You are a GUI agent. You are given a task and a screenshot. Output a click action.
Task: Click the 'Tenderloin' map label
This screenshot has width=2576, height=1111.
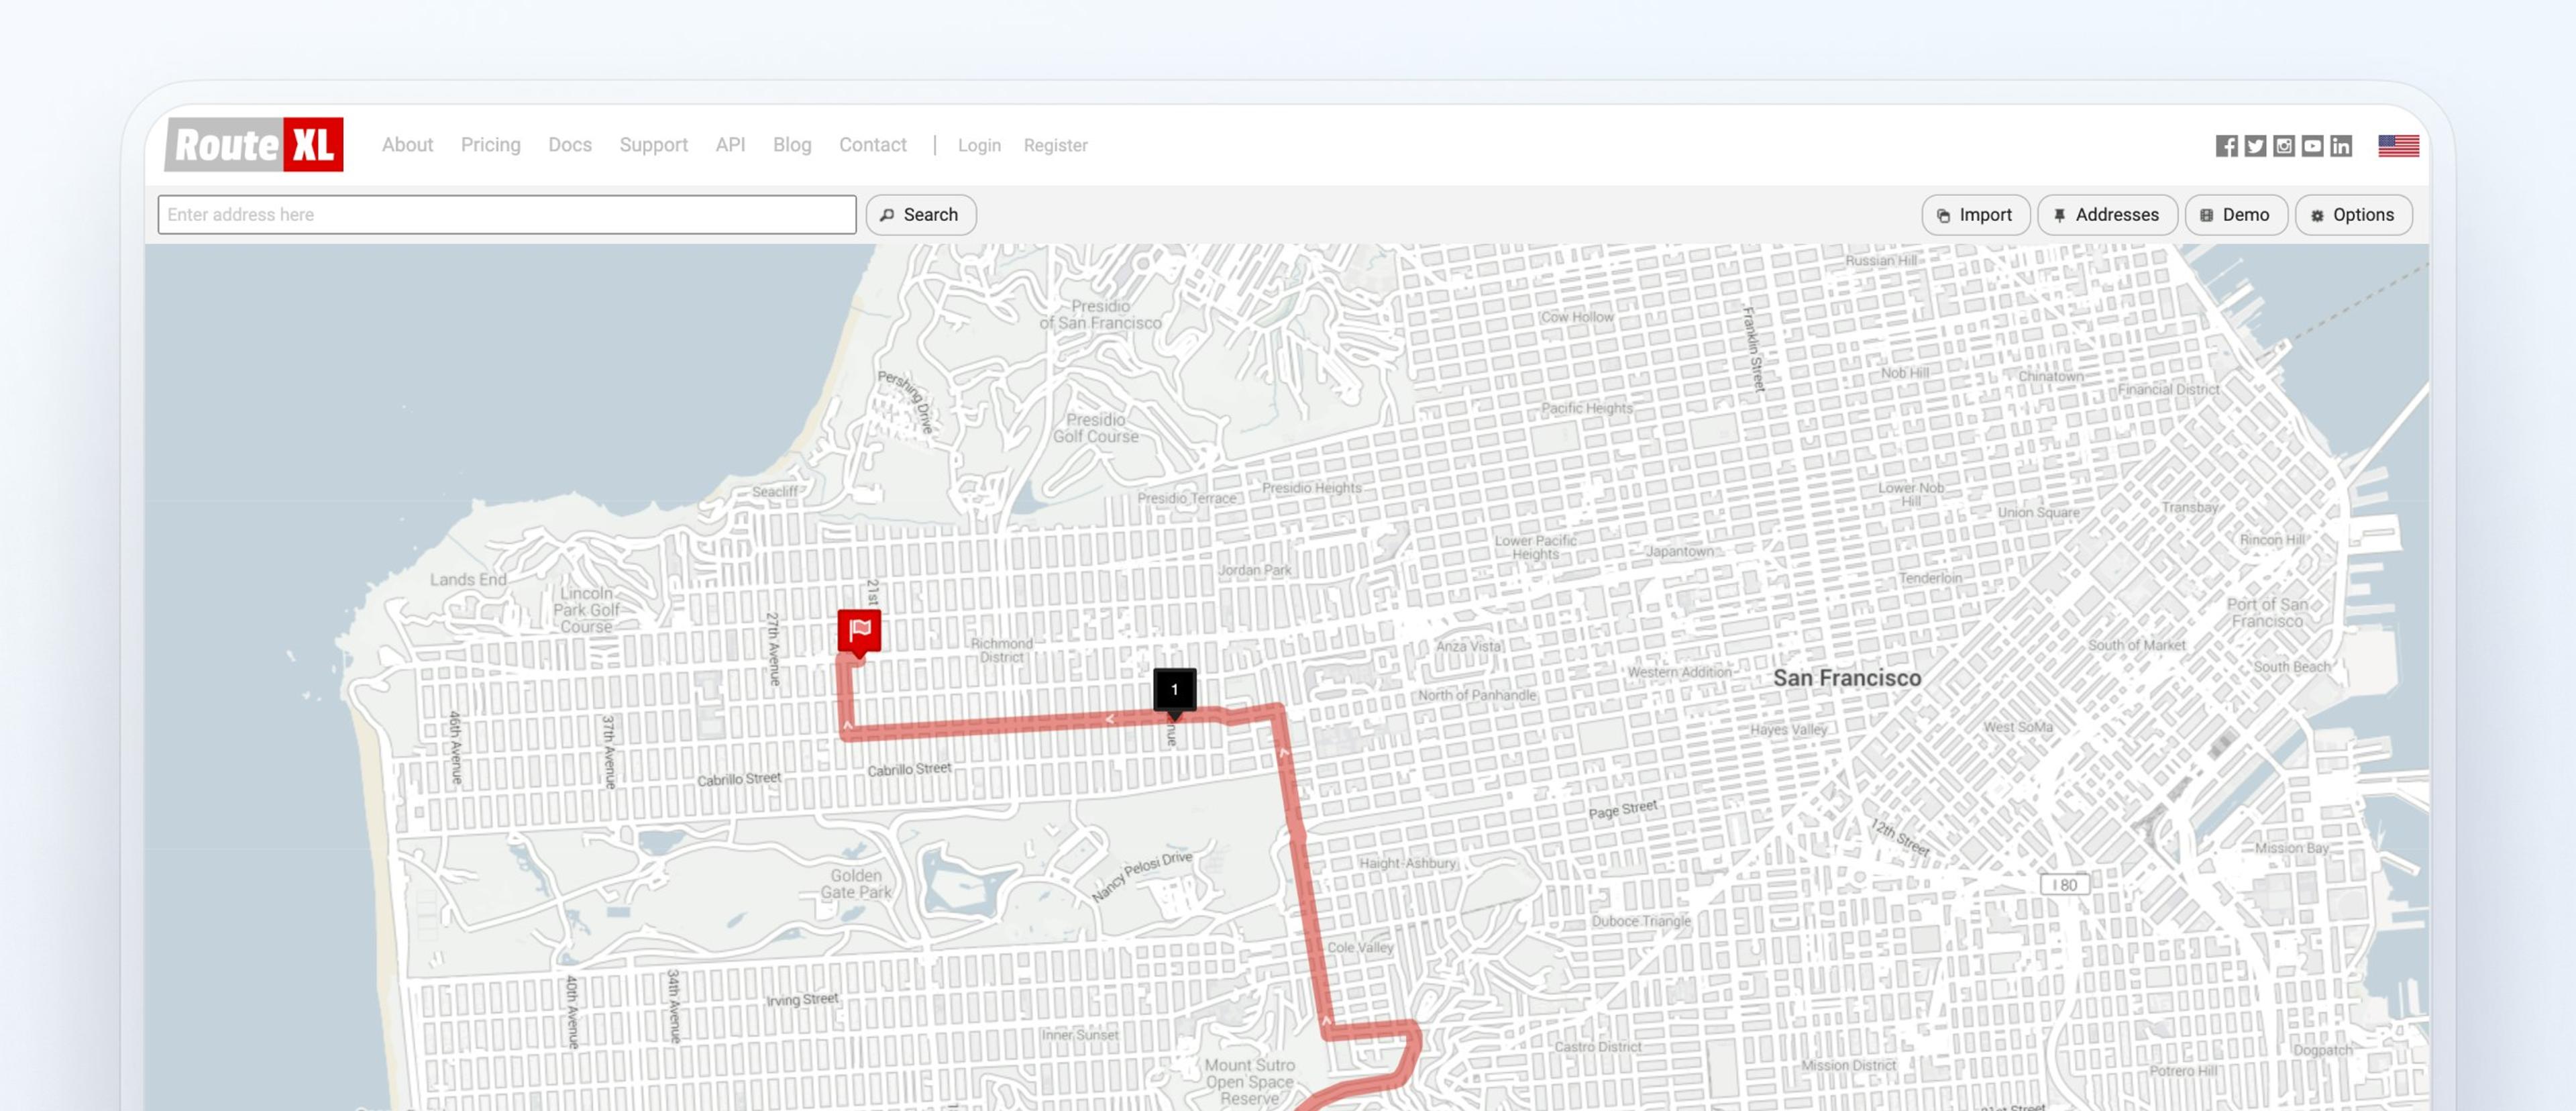[x=1930, y=578]
